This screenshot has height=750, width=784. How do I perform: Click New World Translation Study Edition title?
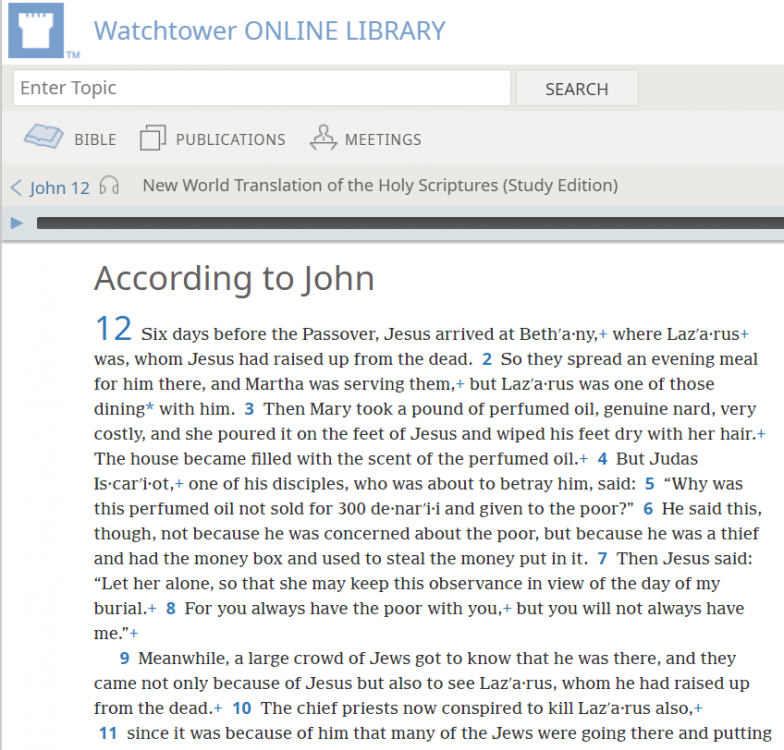click(380, 186)
